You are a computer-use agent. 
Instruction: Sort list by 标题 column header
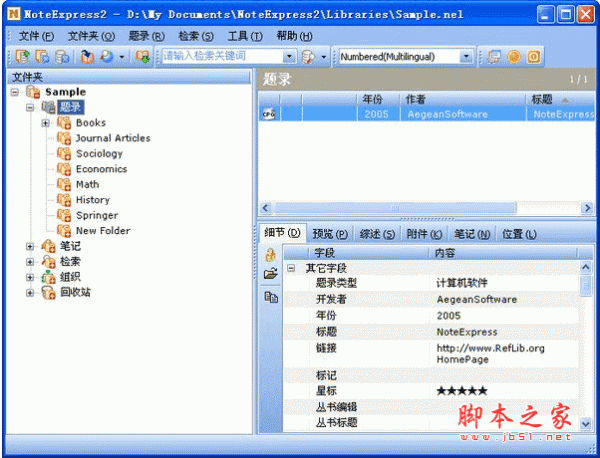click(560, 99)
